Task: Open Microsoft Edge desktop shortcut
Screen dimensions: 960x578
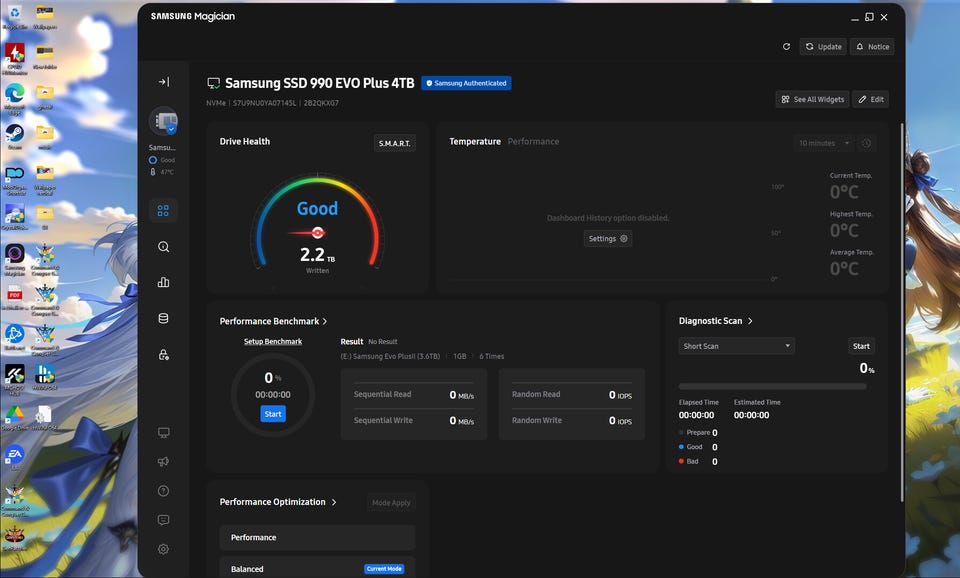Action: [x=15, y=99]
